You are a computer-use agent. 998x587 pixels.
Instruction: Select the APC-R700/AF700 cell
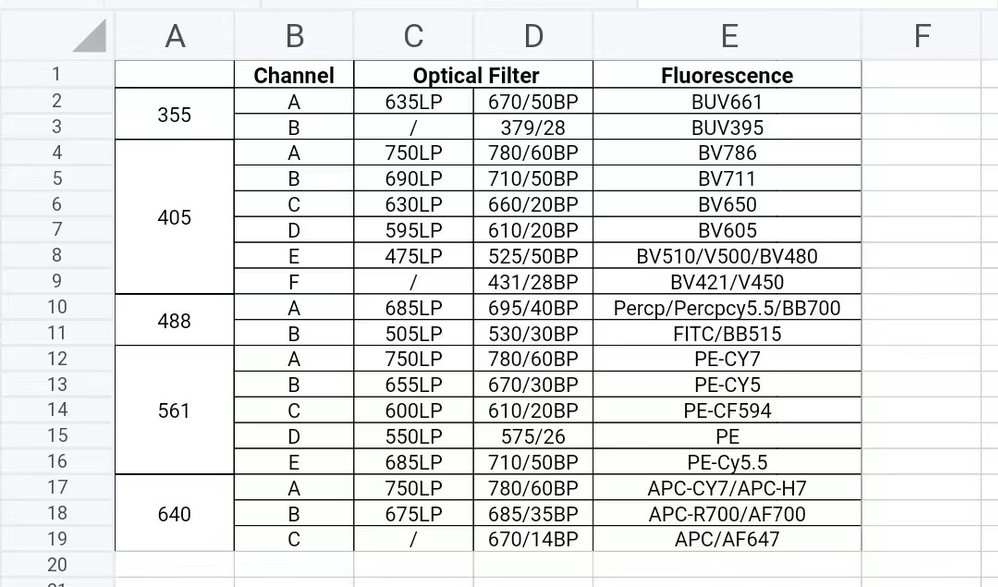[727, 514]
